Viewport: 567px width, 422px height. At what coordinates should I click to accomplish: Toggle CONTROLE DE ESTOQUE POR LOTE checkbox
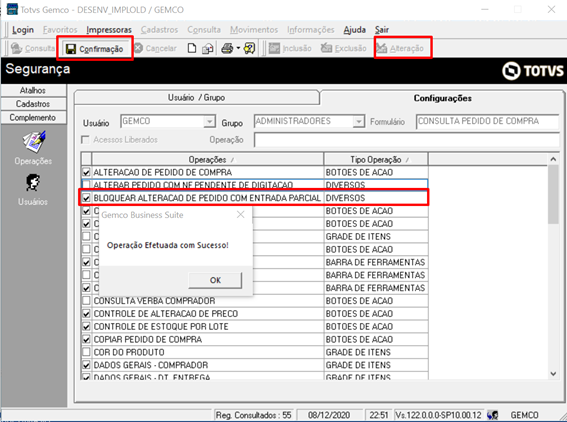(x=86, y=327)
